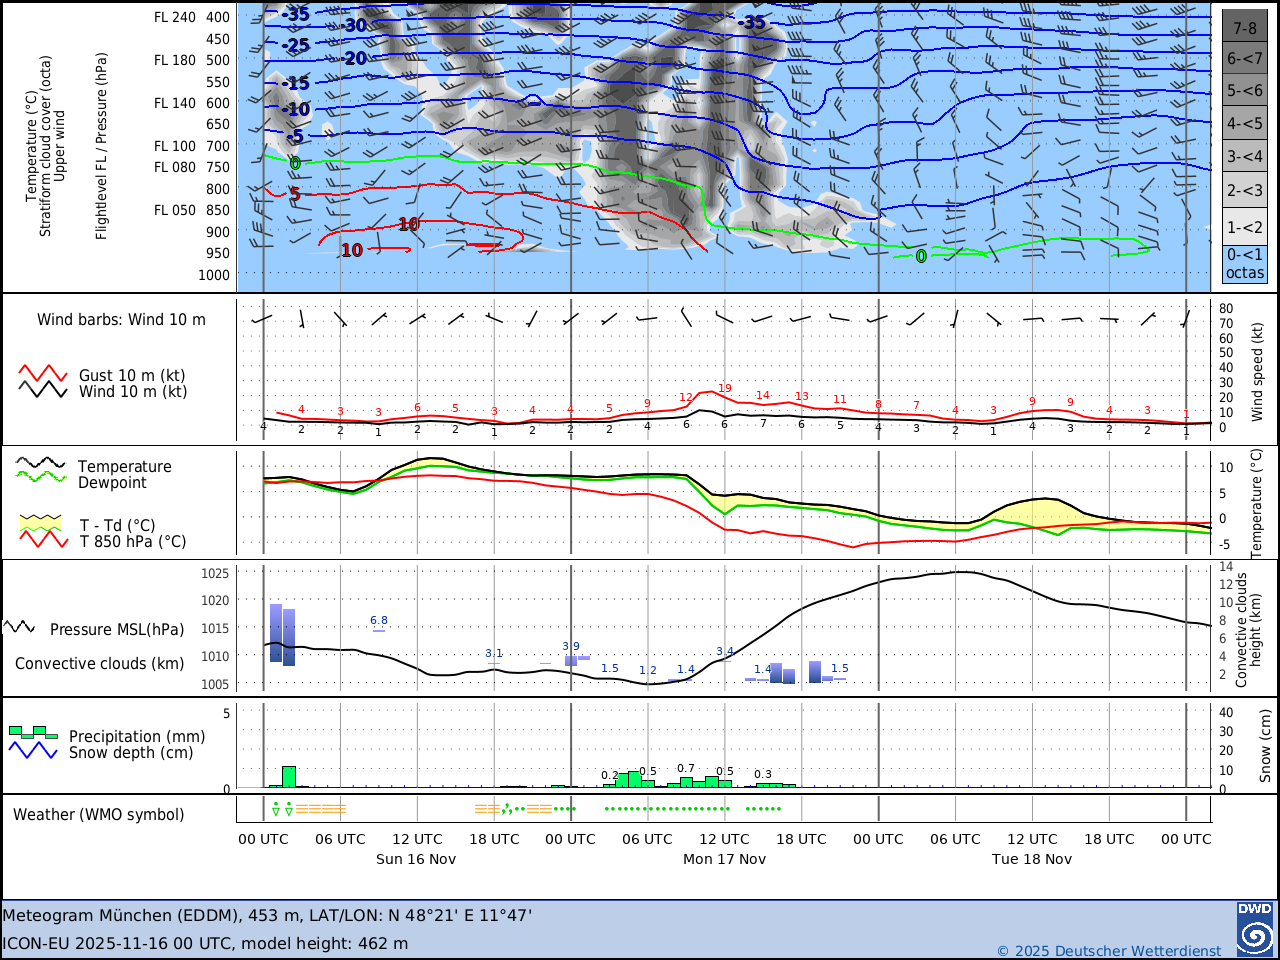Select the 7-8 octas cloud cover swatch

coord(1245,26)
